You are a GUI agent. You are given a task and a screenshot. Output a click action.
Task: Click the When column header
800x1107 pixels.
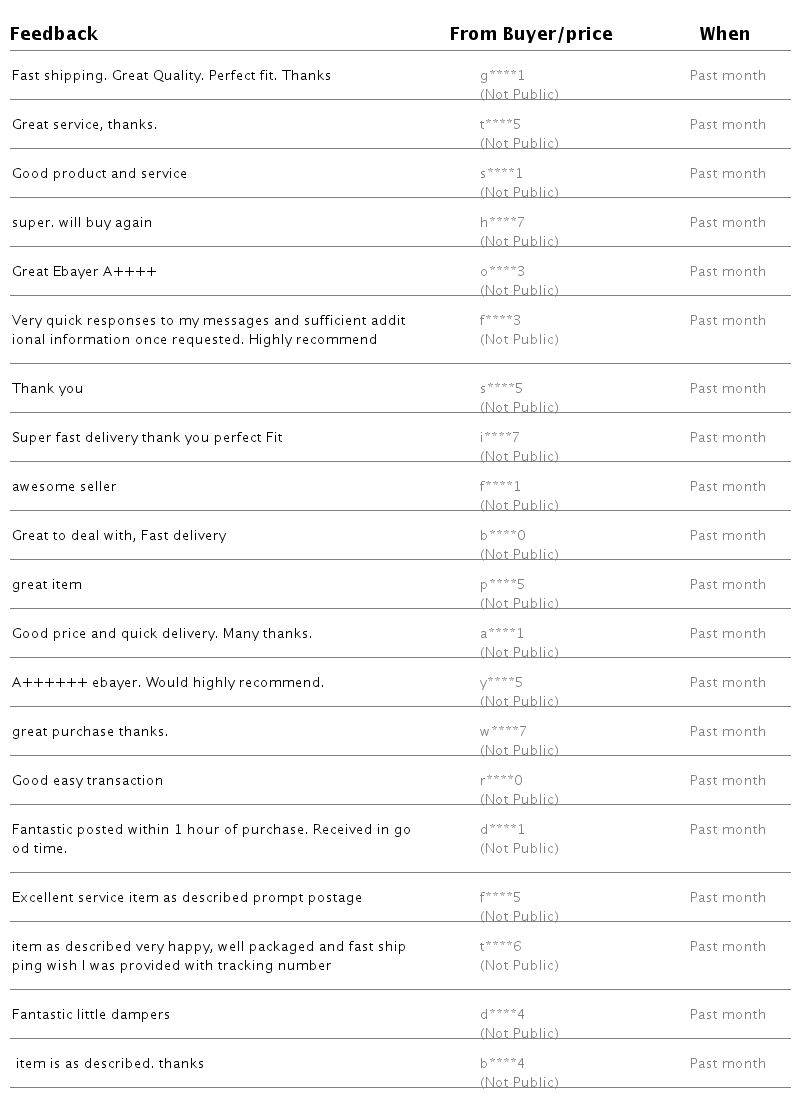tap(724, 34)
